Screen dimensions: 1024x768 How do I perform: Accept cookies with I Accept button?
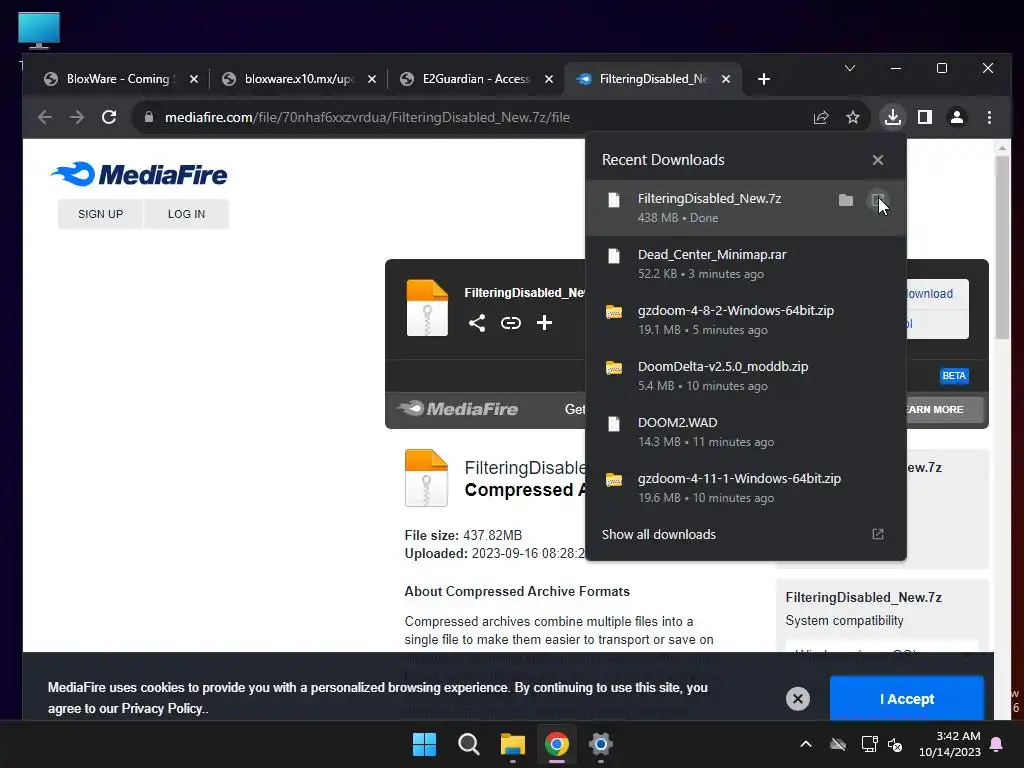pos(906,699)
